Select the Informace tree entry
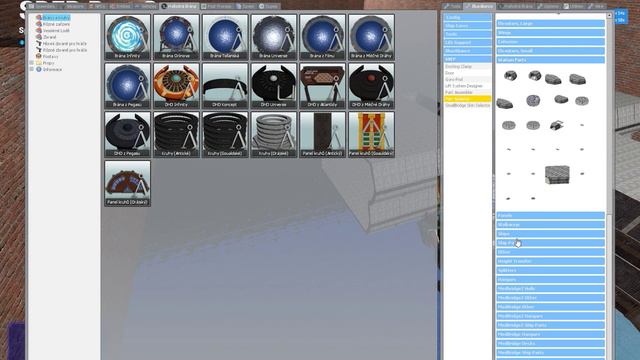The width and height of the screenshot is (640, 360). pos(53,70)
